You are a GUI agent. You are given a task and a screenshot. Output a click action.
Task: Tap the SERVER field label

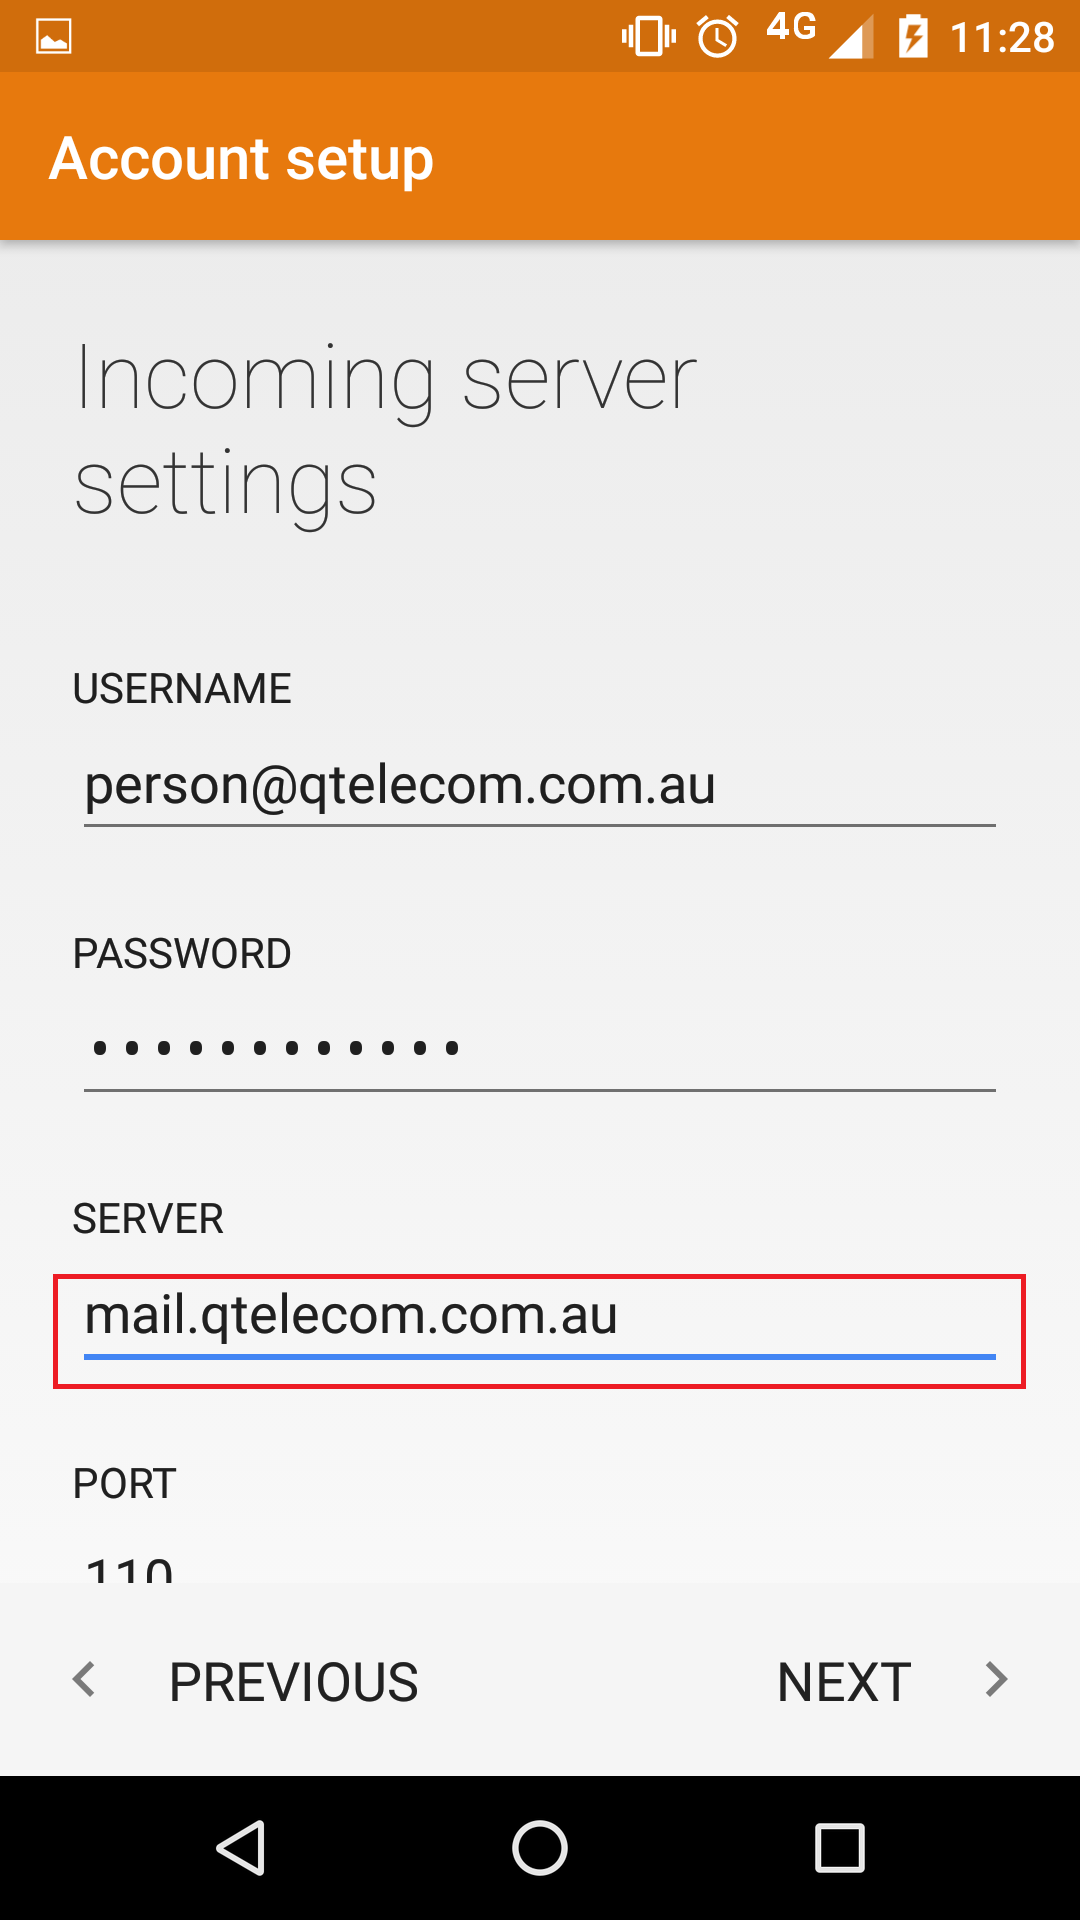coord(148,1219)
